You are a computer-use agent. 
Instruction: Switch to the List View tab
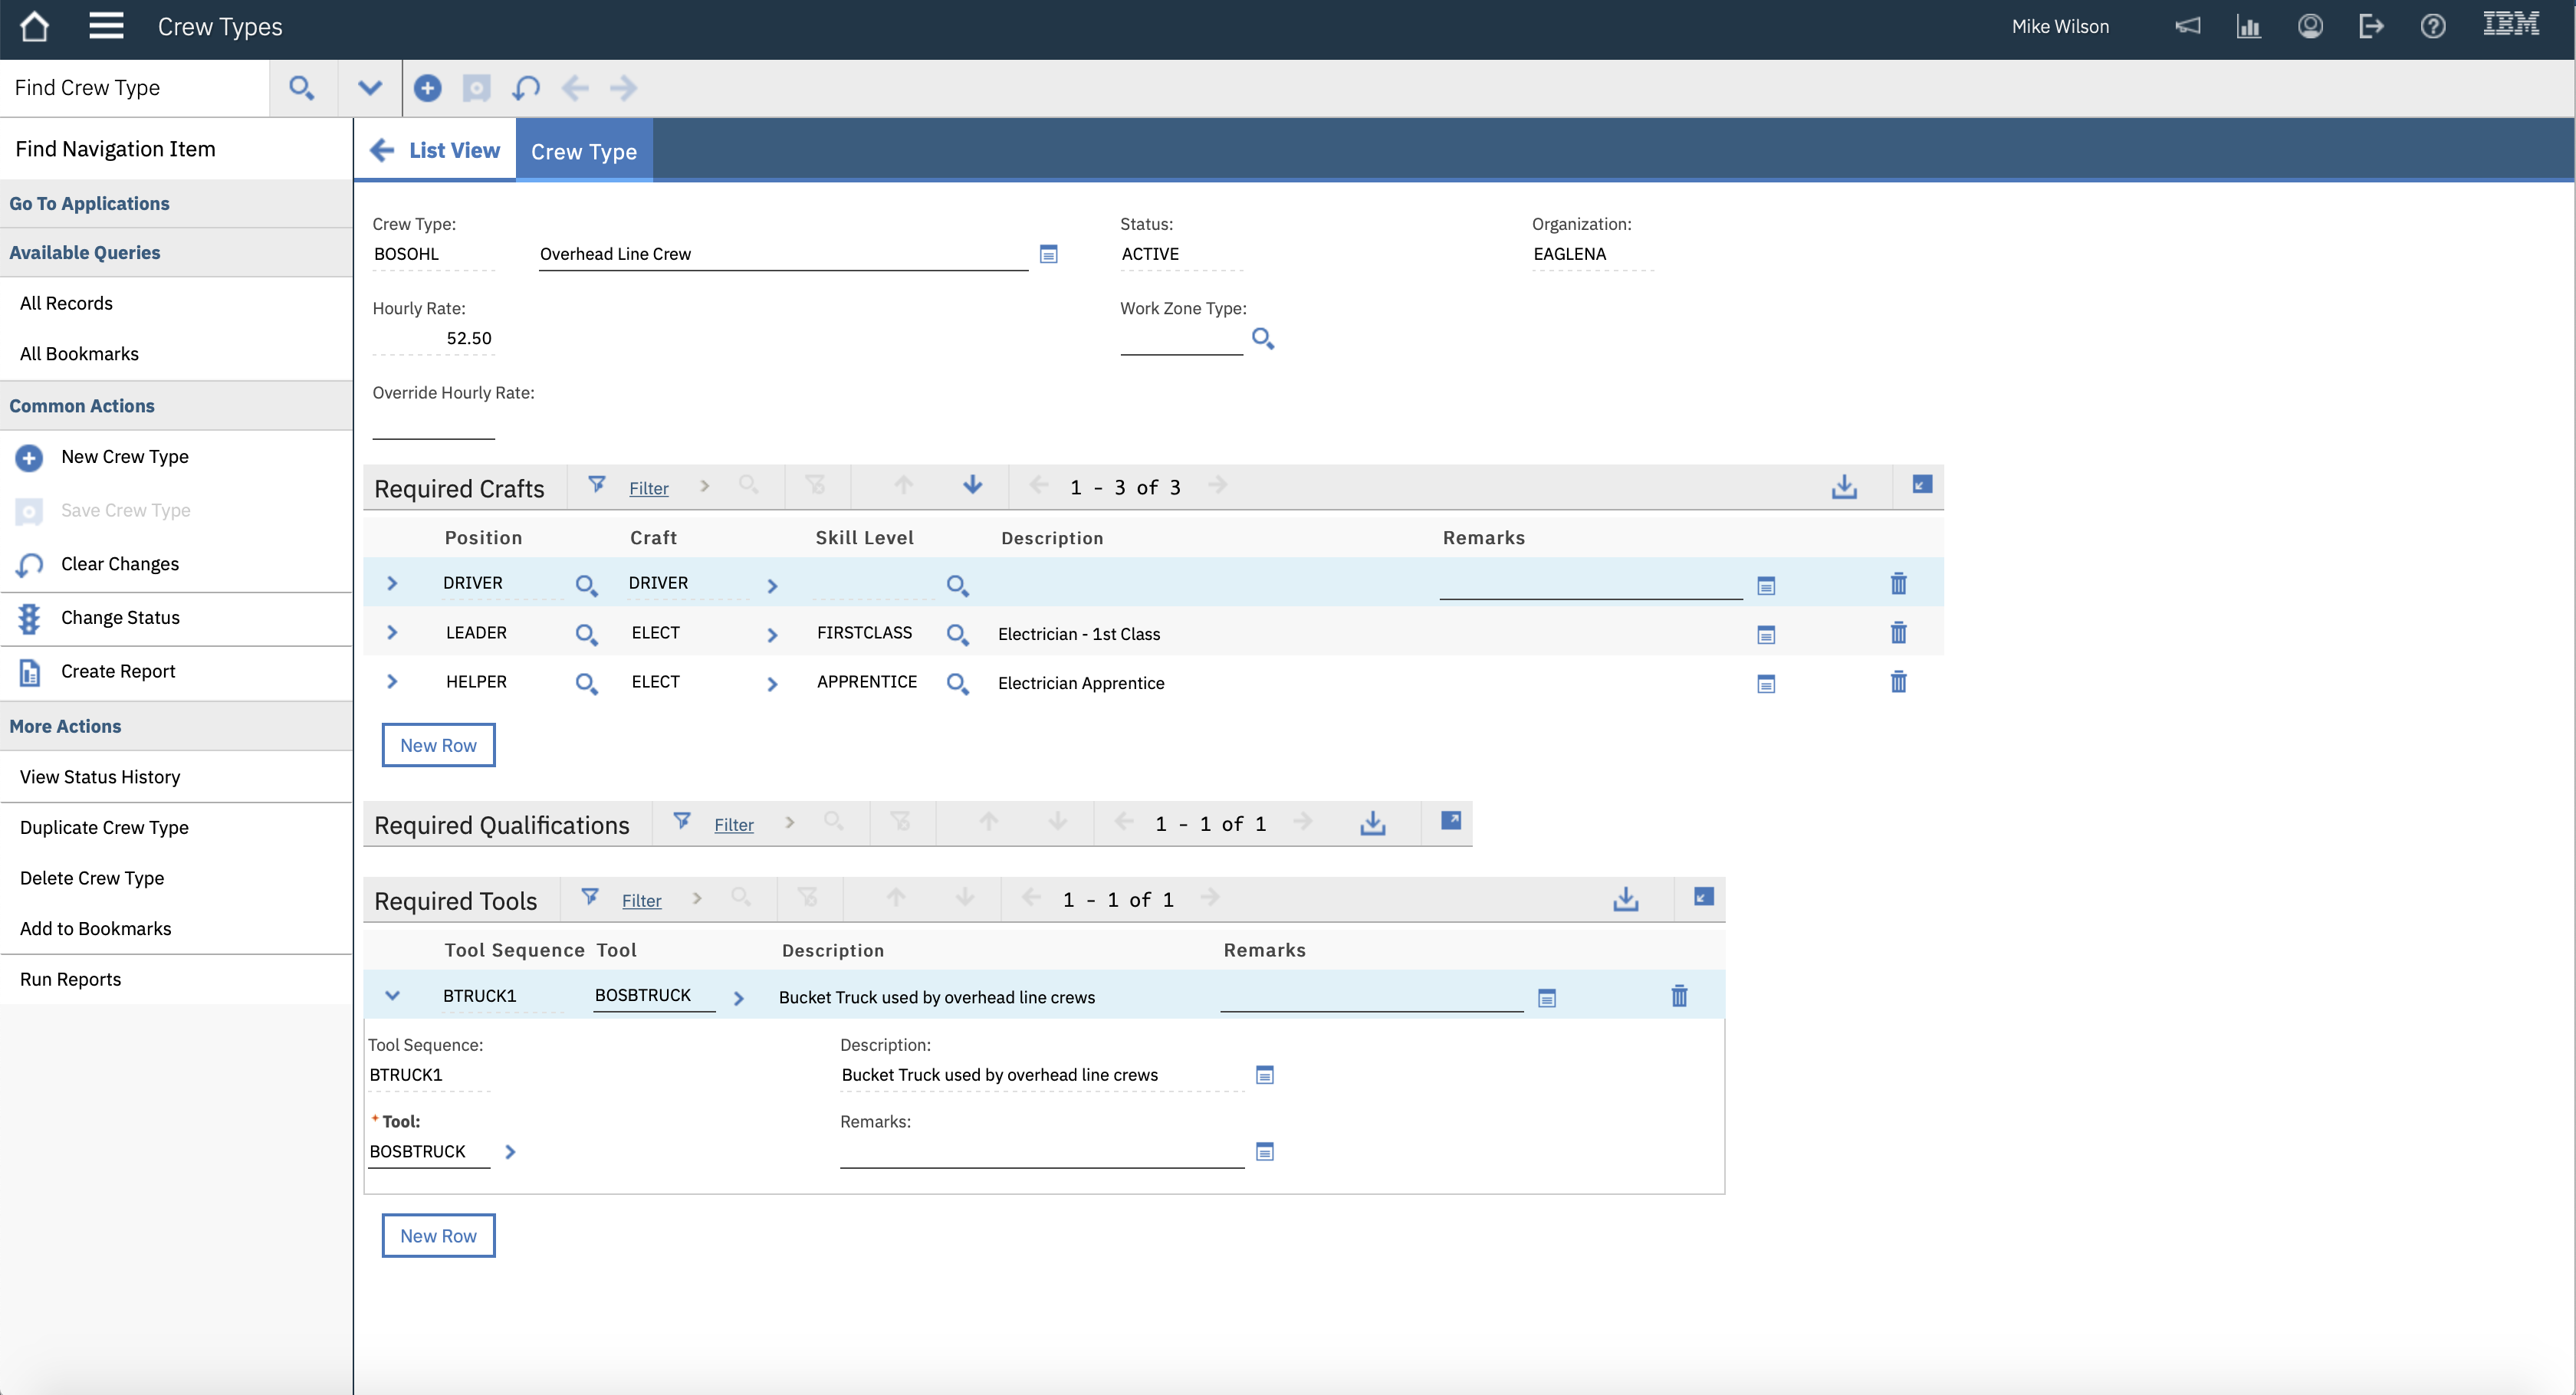(x=453, y=150)
